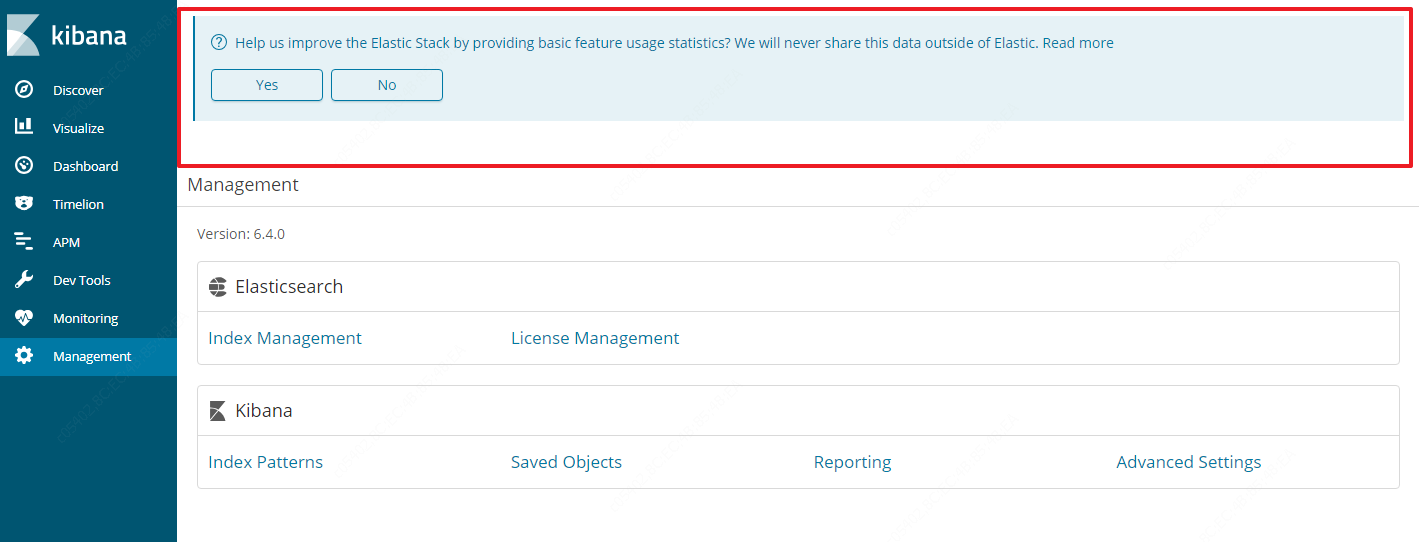This screenshot has width=1419, height=542.
Task: Click the Elasticsearch section title
Action: click(x=289, y=287)
